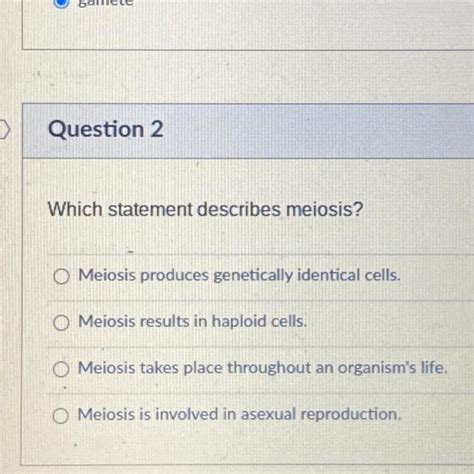Flag Question 2 using the flag icon
Screen dimensions: 474x474
point(5,129)
